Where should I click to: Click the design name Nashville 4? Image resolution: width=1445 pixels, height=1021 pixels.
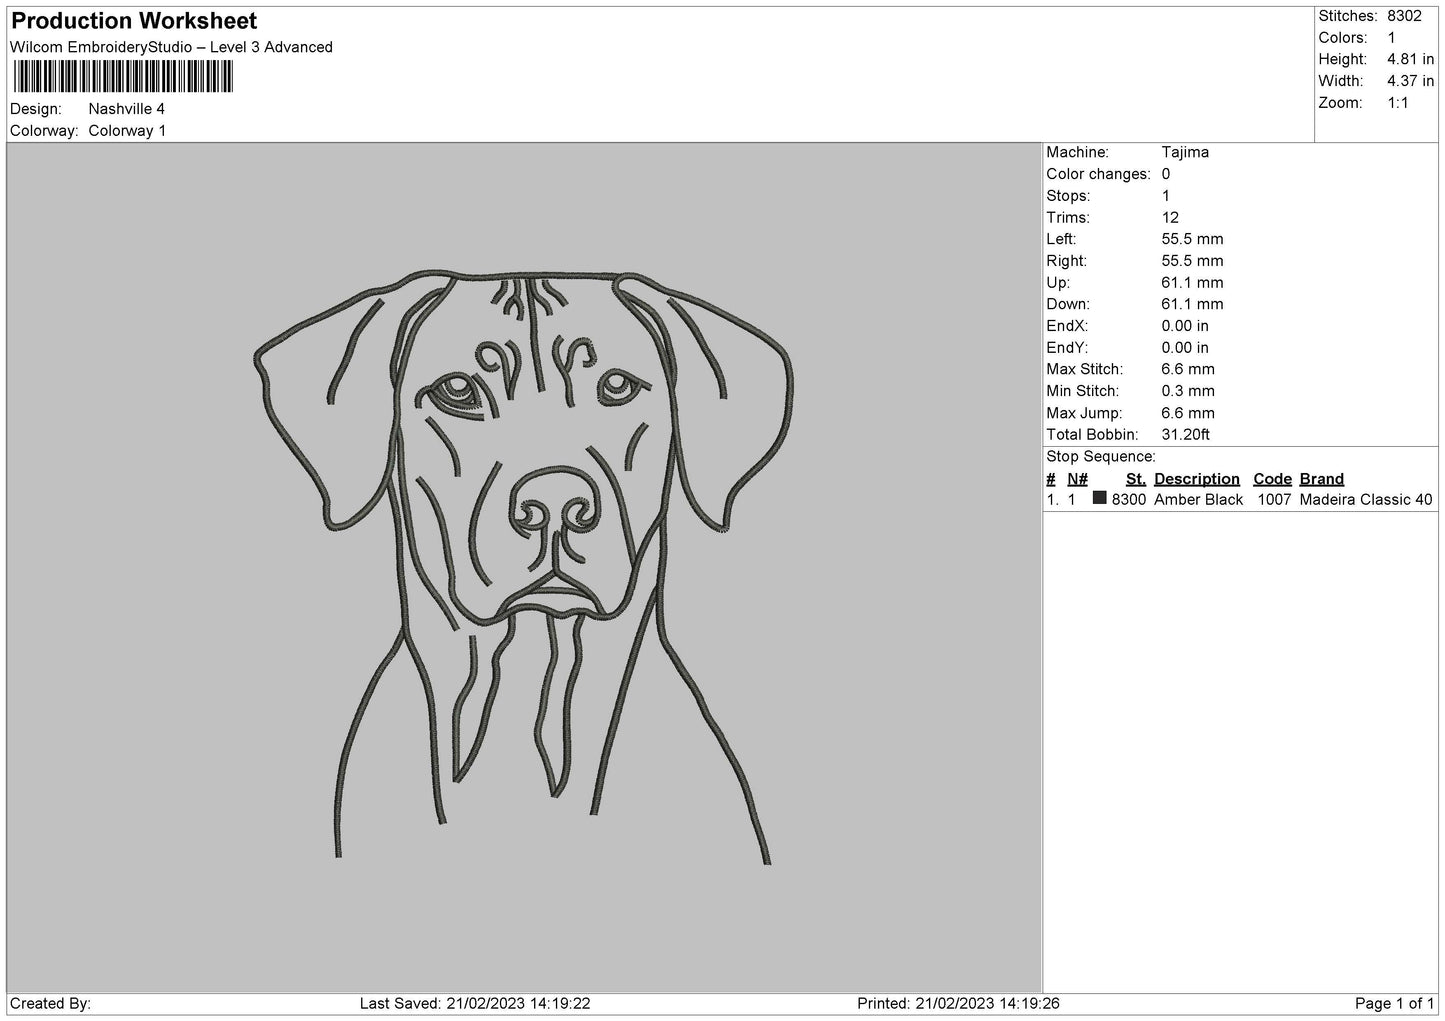click(x=127, y=109)
